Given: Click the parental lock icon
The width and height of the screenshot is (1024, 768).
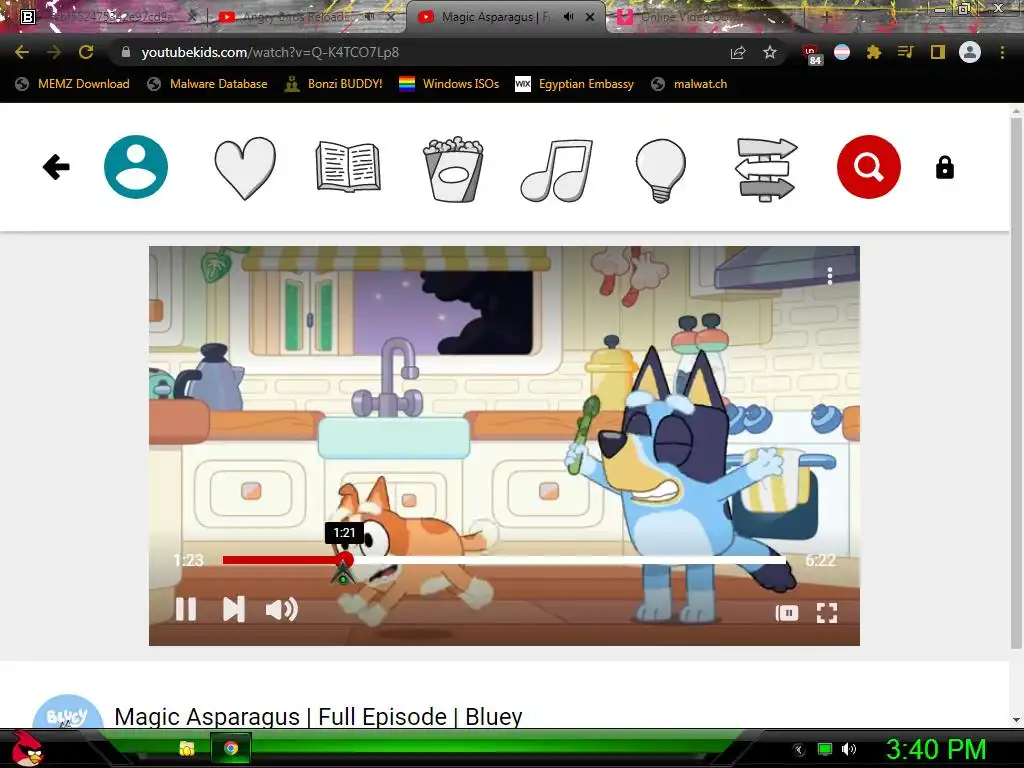Looking at the screenshot, I should (x=944, y=168).
